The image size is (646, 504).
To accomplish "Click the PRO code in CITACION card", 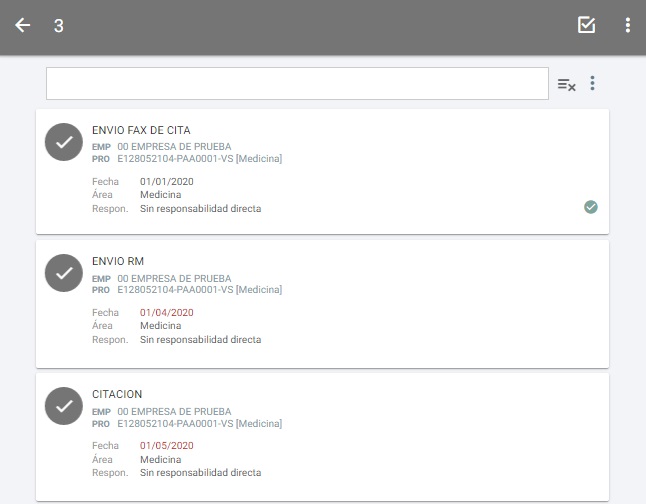I will pyautogui.click(x=199, y=423).
